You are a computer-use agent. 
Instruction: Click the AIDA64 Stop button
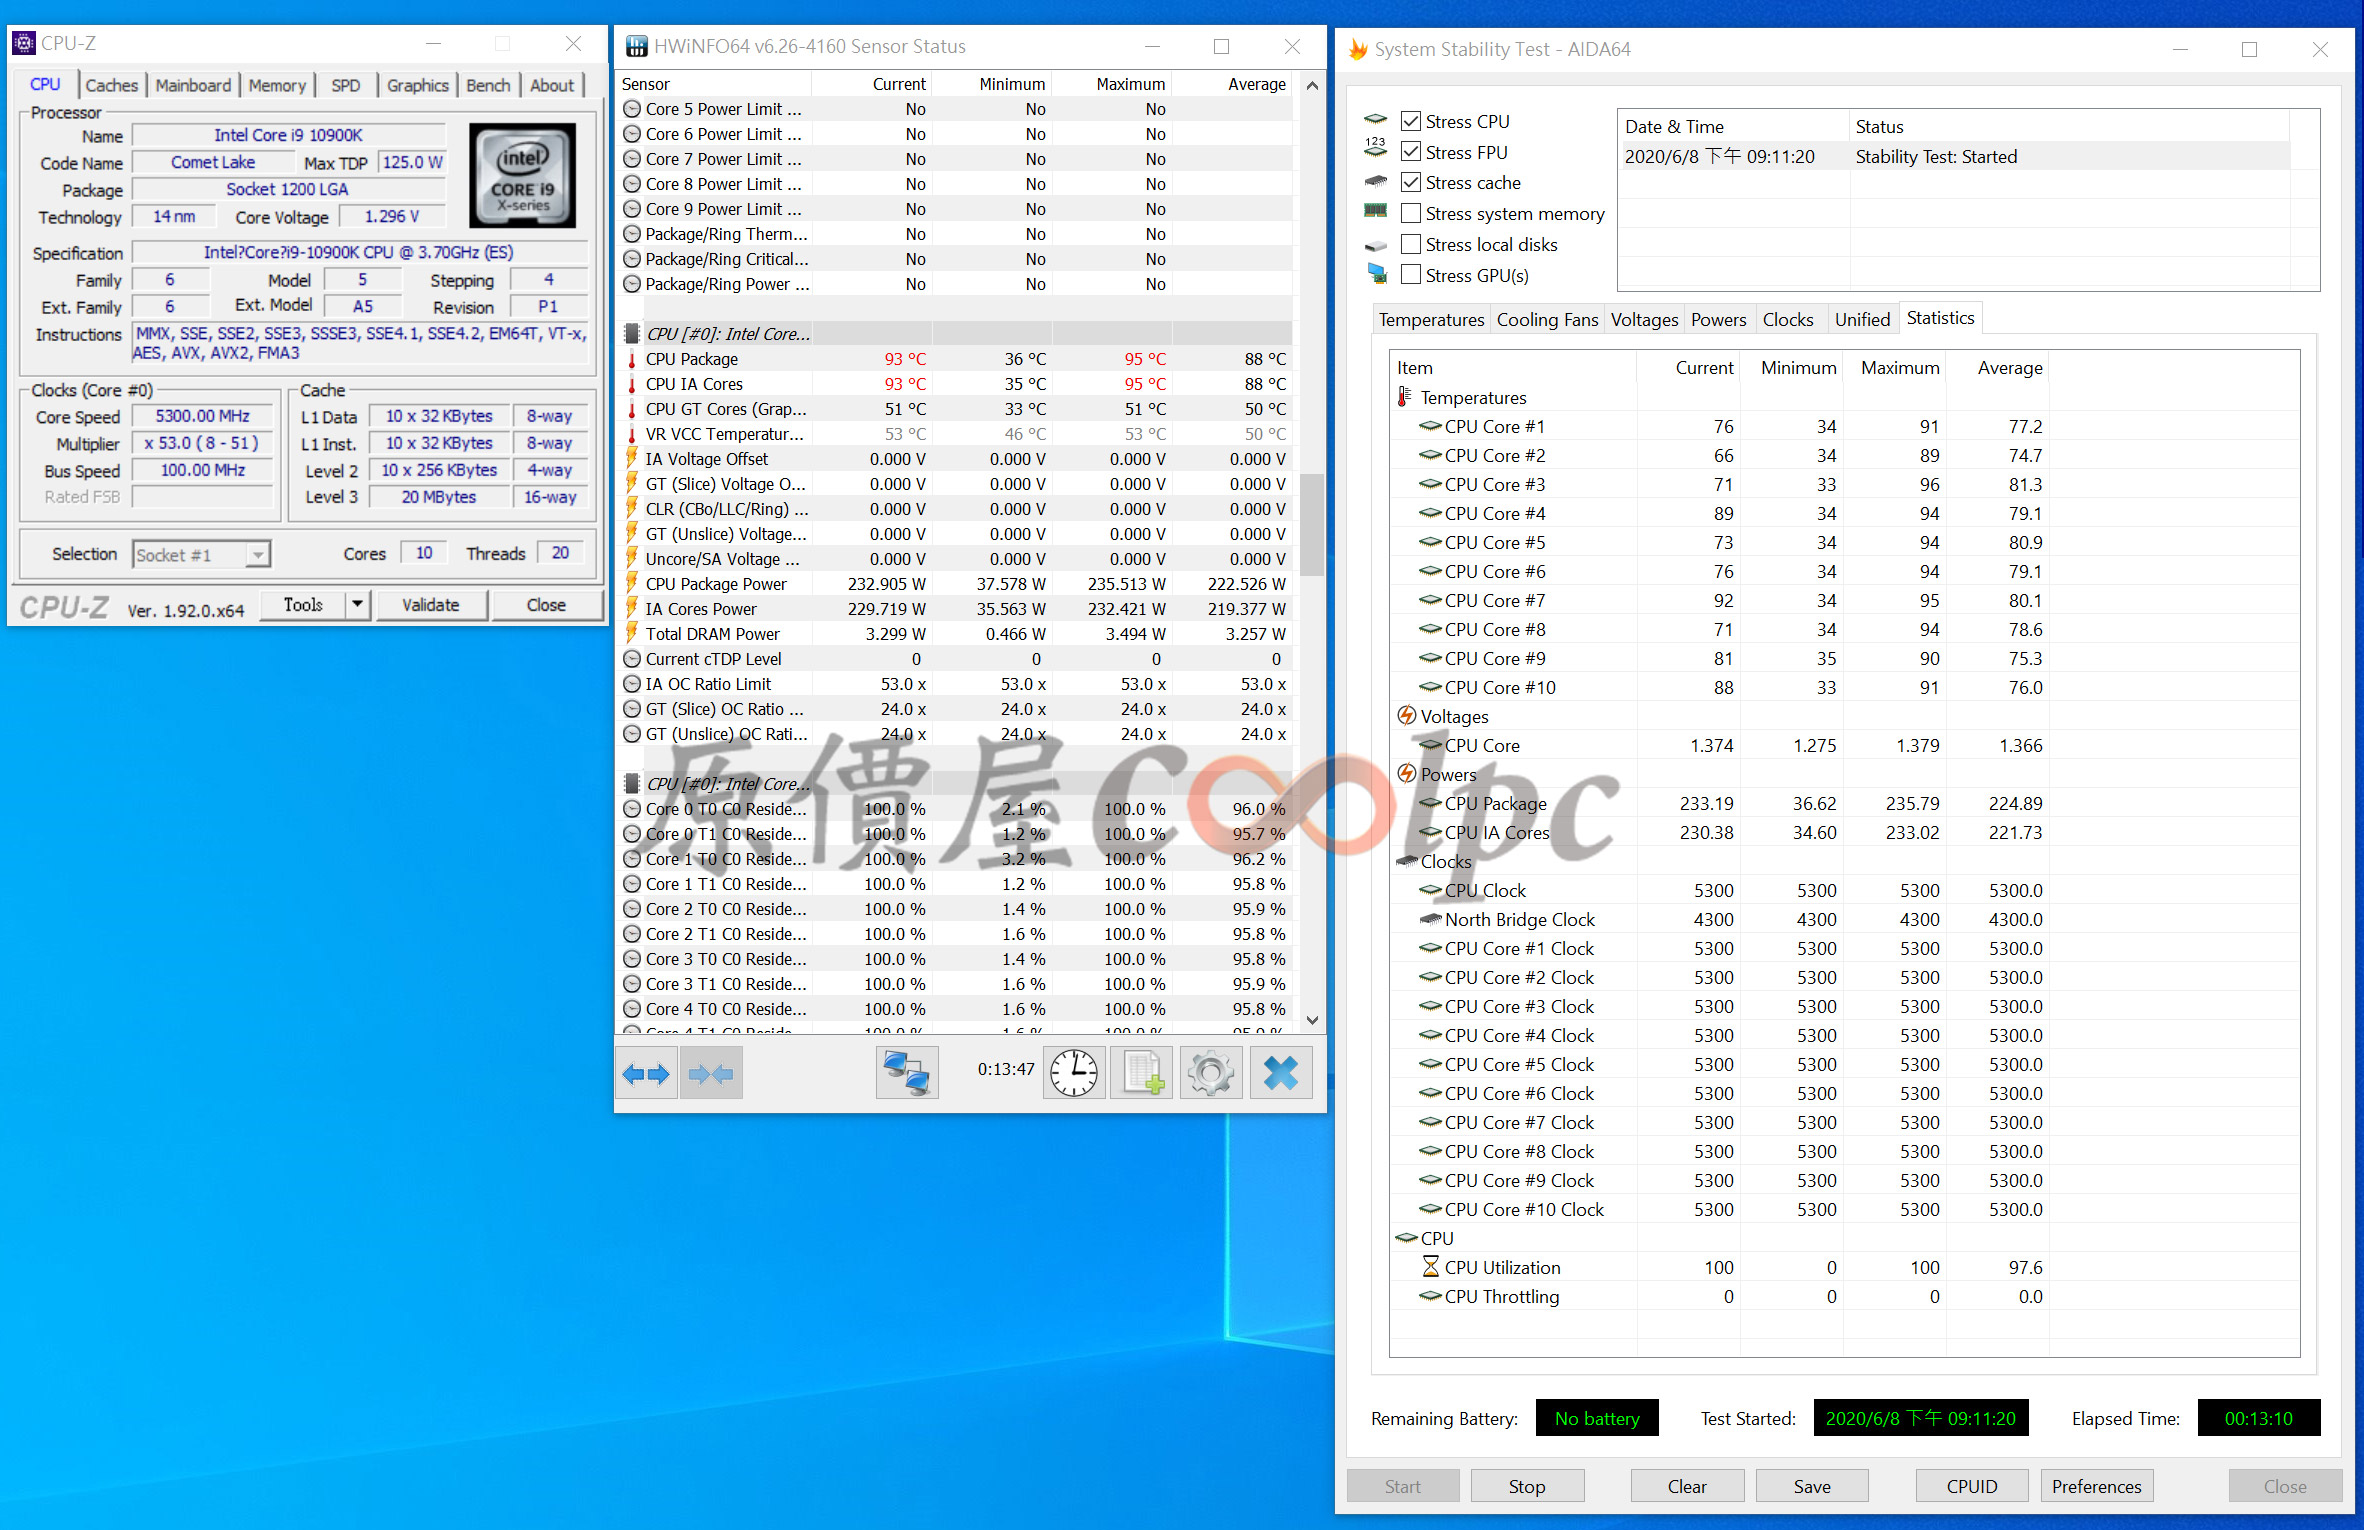[x=1527, y=1486]
